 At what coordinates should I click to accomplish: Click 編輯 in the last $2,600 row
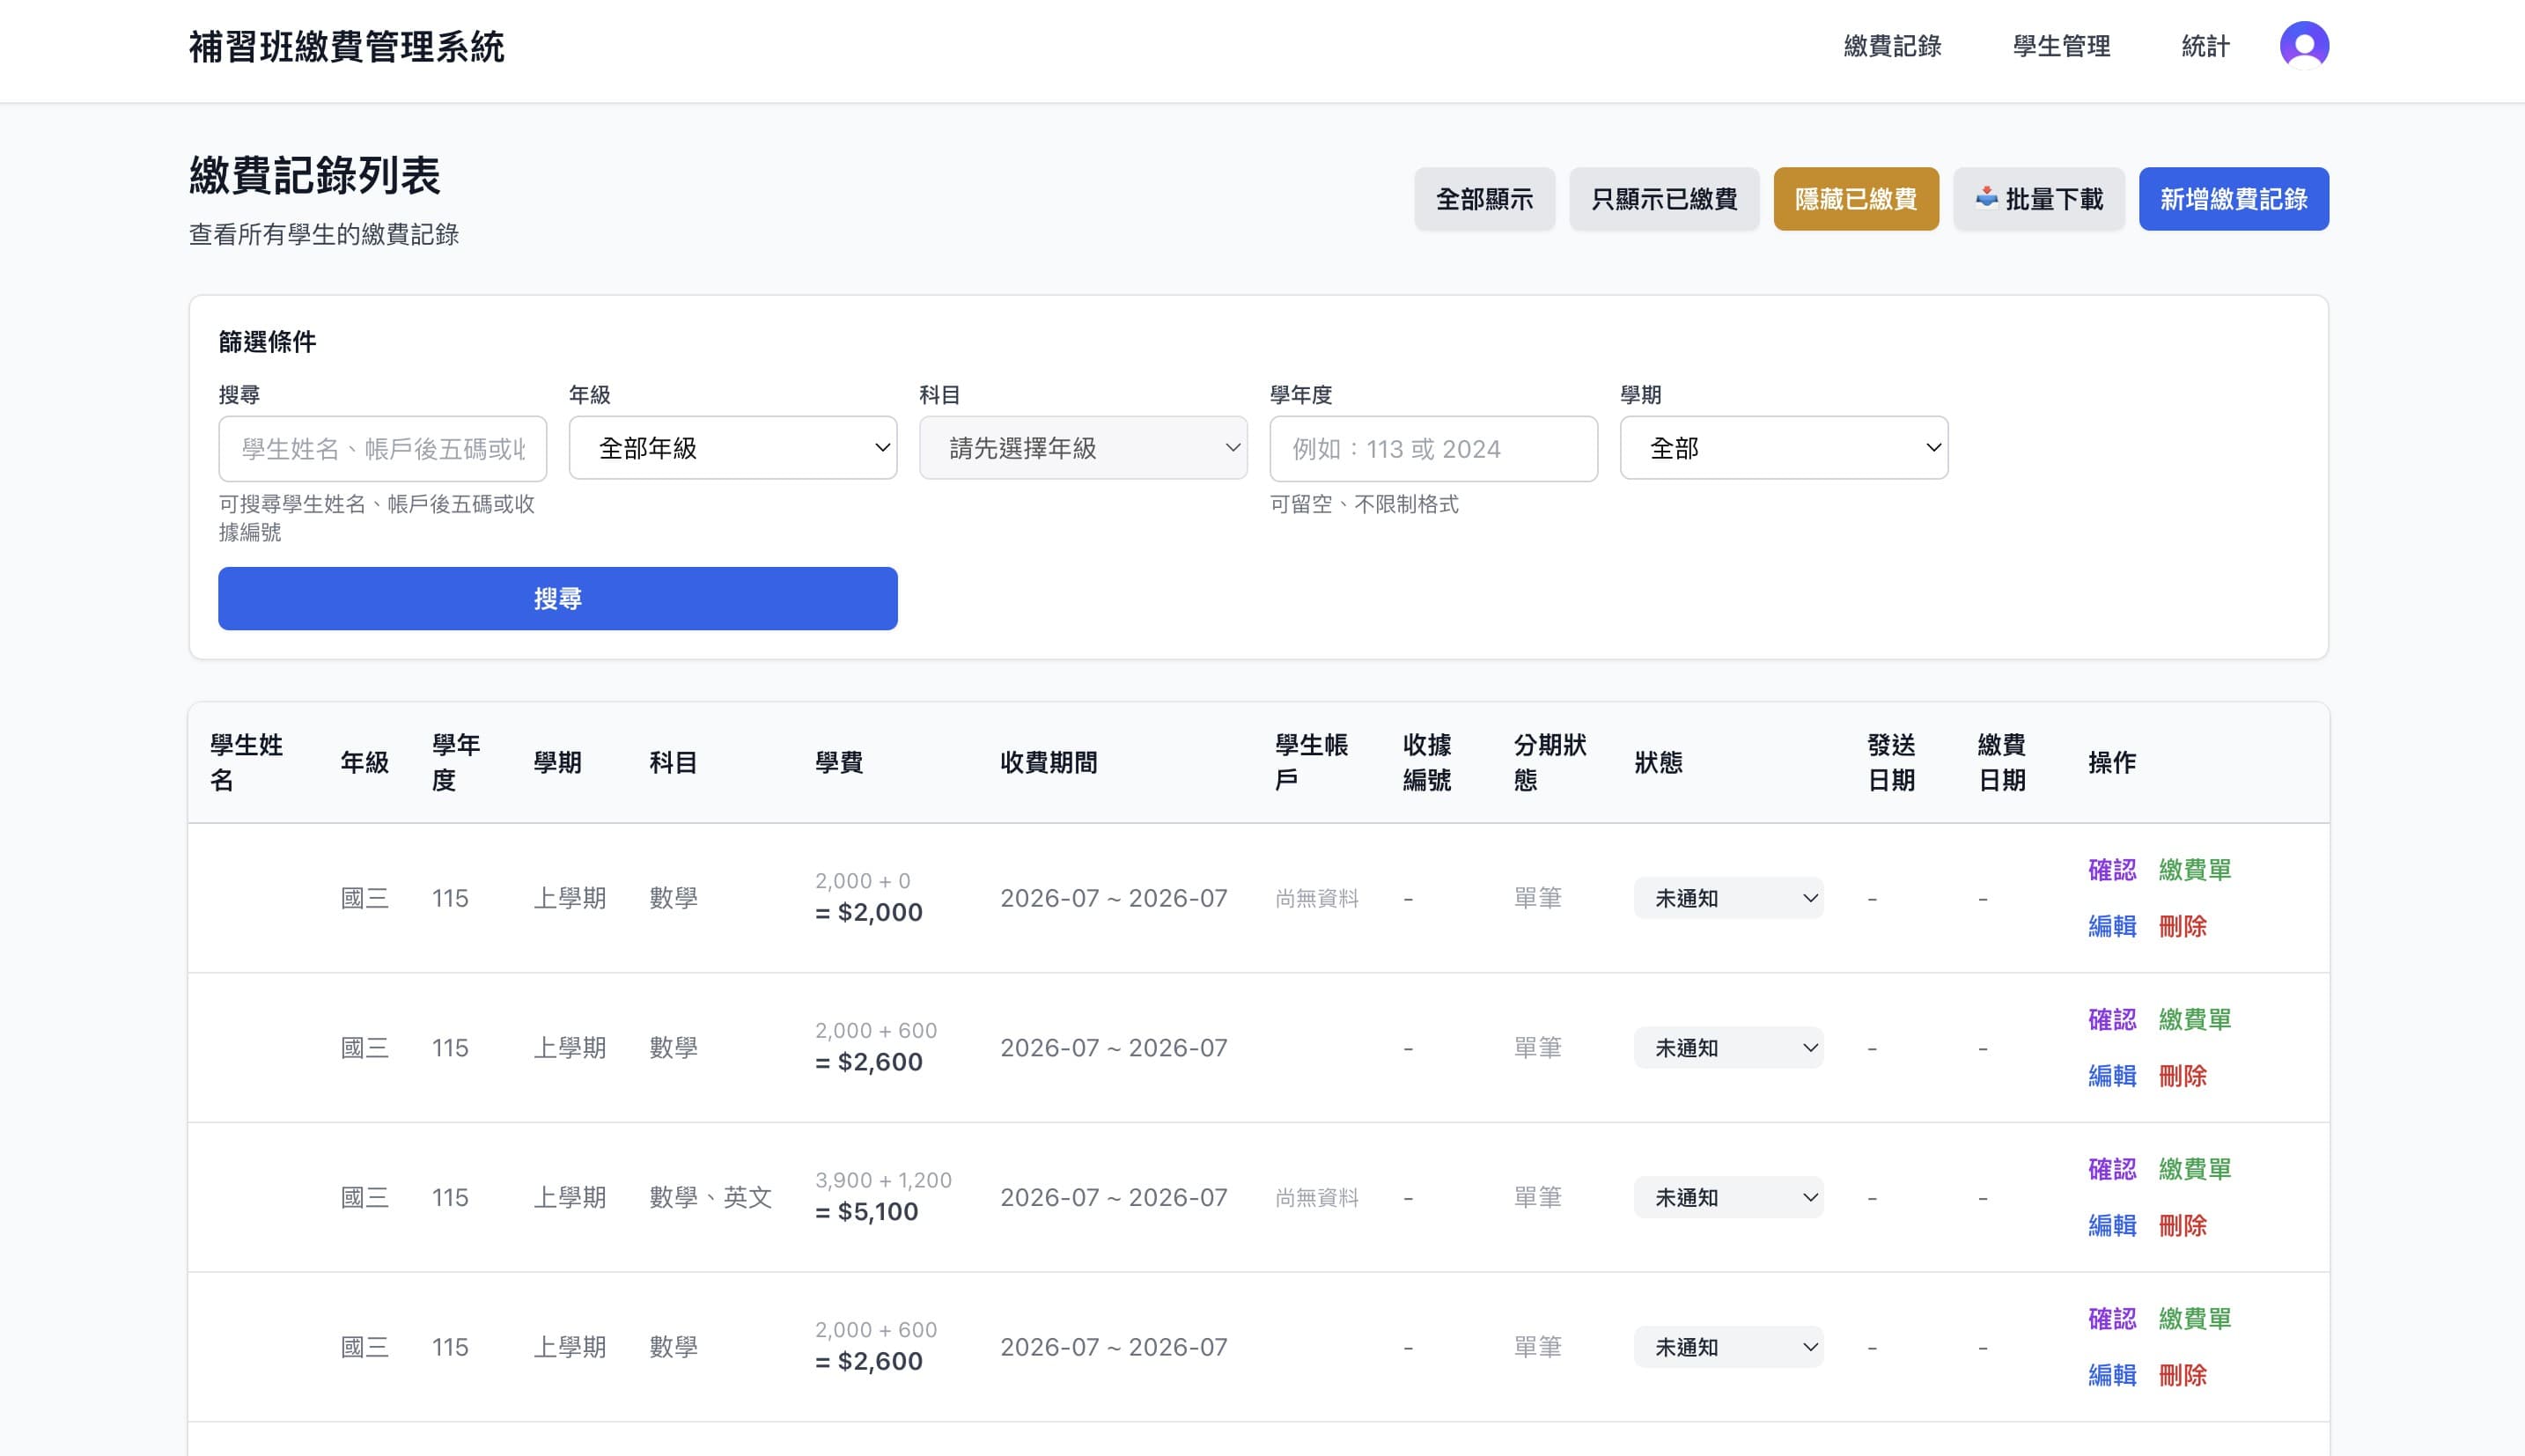tap(2112, 1375)
